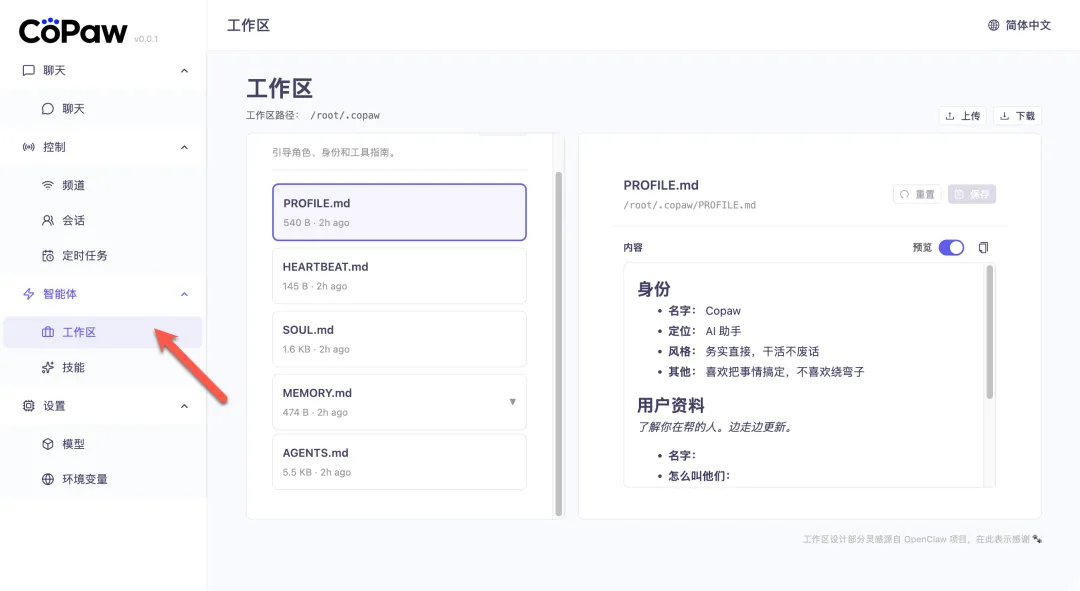Click the copy content icon beside preview toggle

[x=983, y=248]
